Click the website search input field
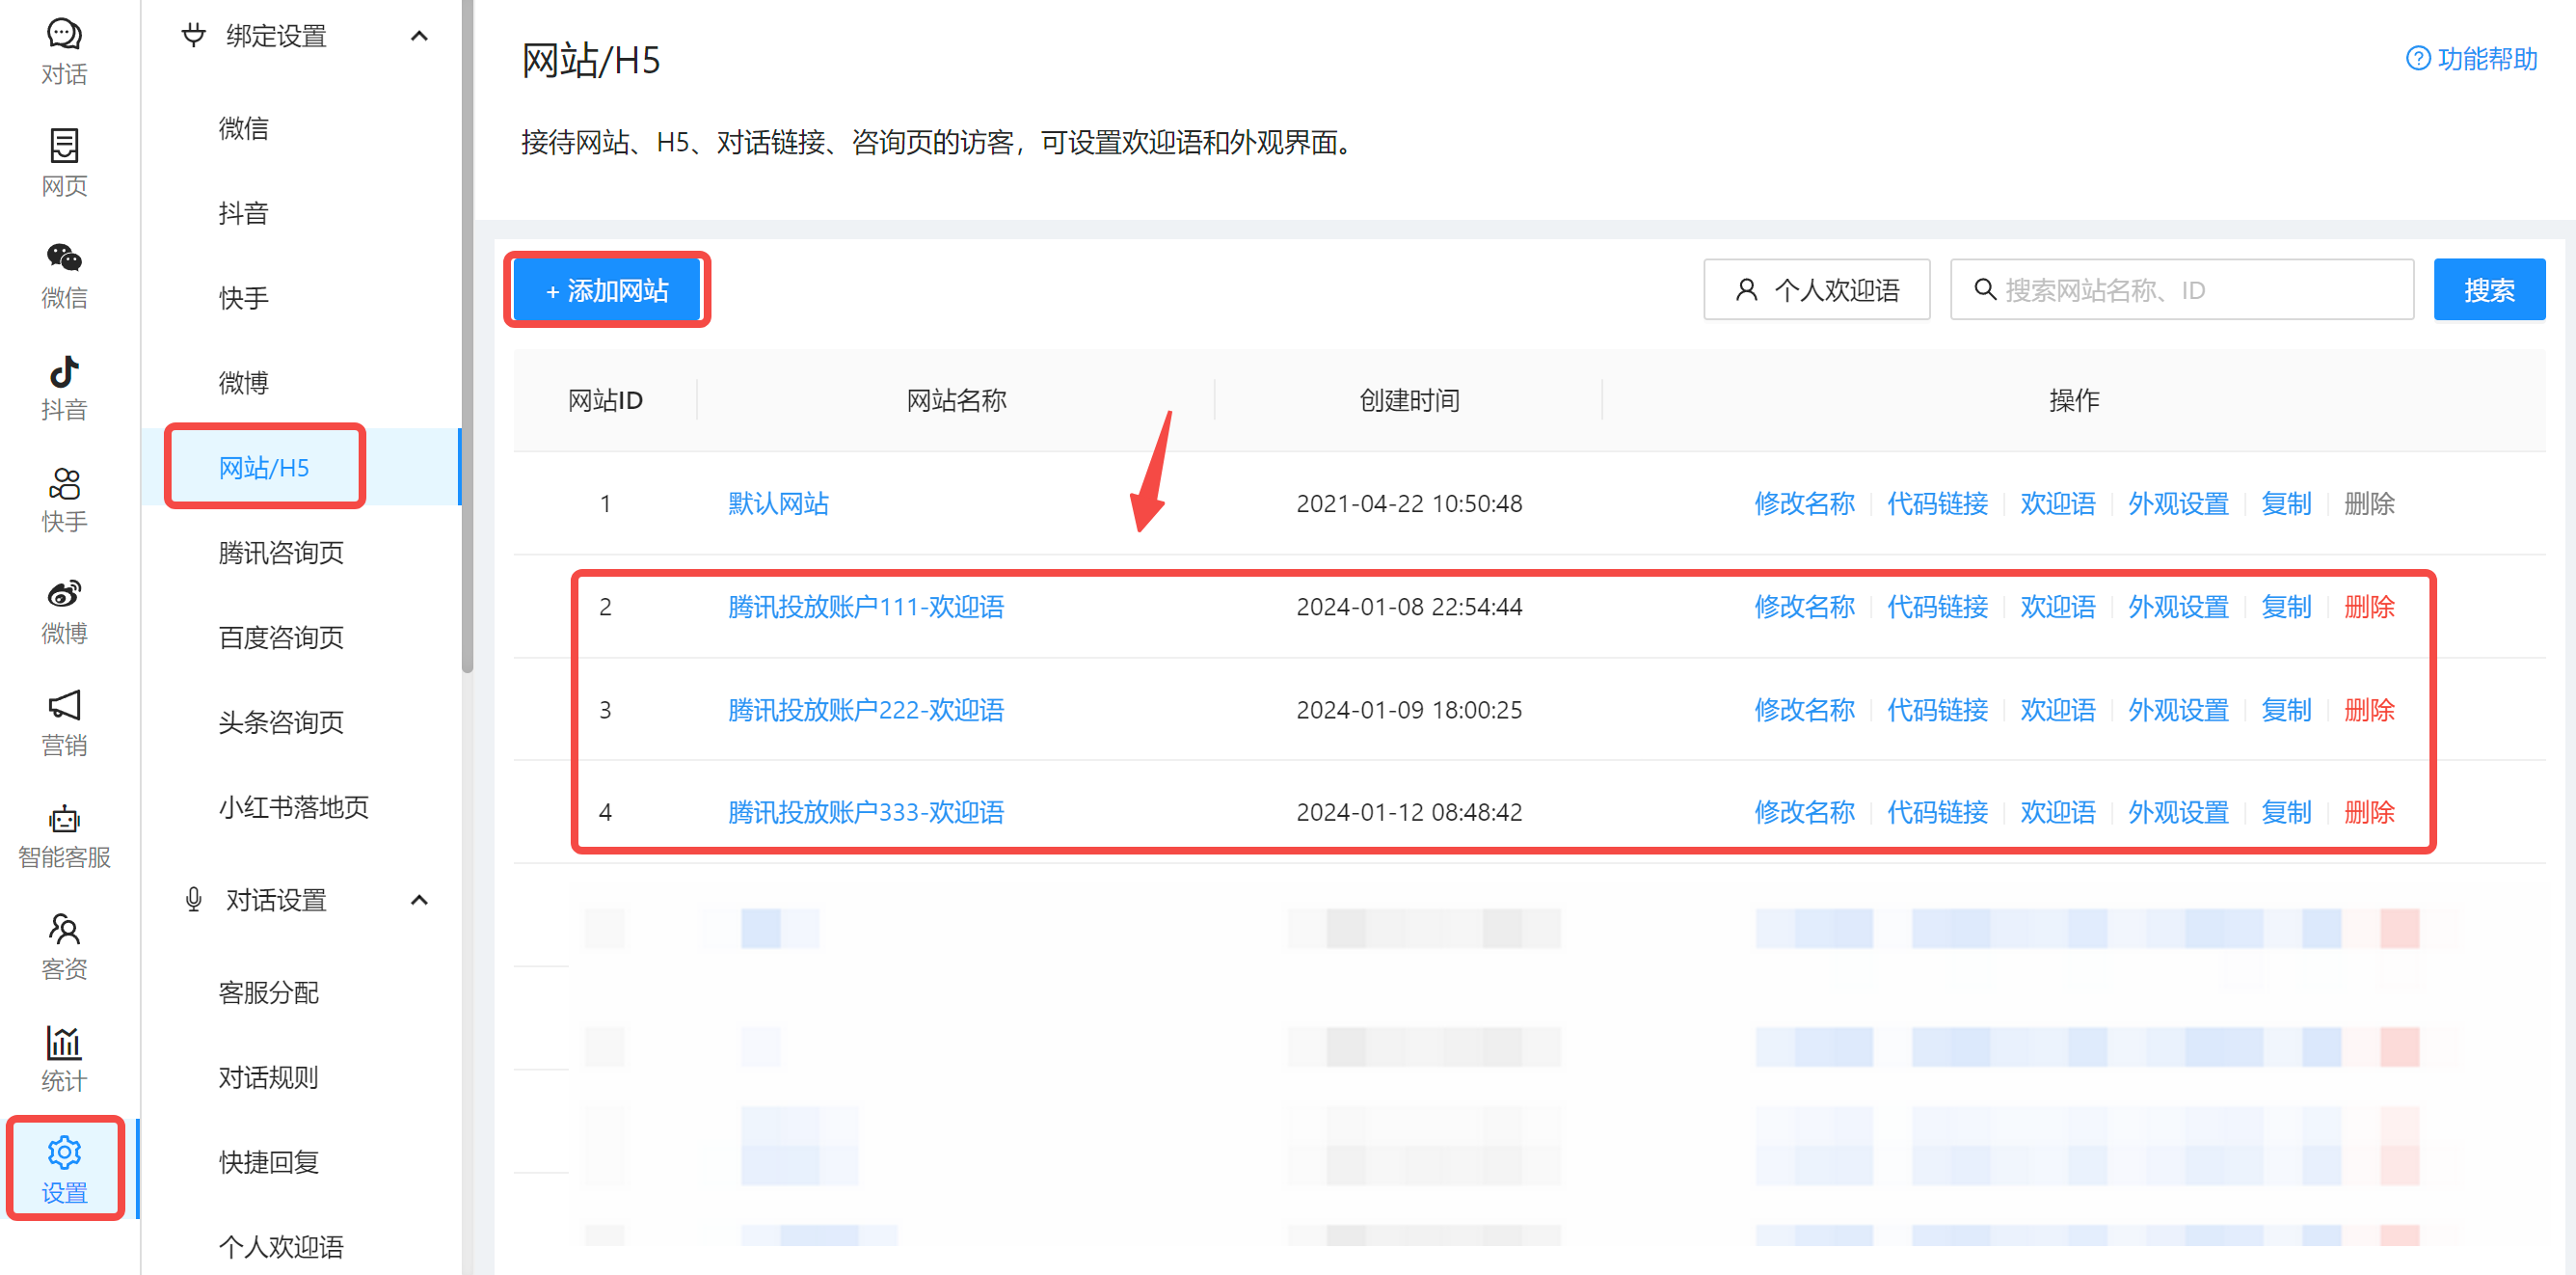The width and height of the screenshot is (2576, 1275). tap(2180, 289)
